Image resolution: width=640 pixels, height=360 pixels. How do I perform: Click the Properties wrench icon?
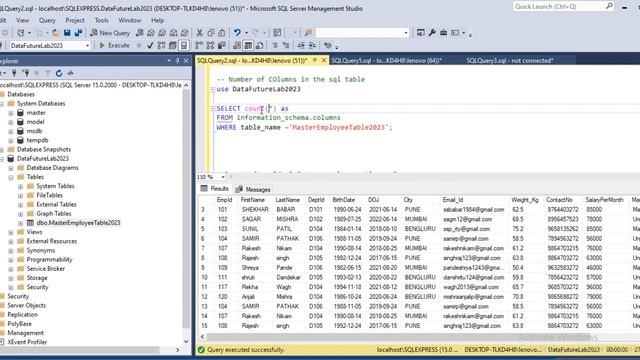[432, 33]
